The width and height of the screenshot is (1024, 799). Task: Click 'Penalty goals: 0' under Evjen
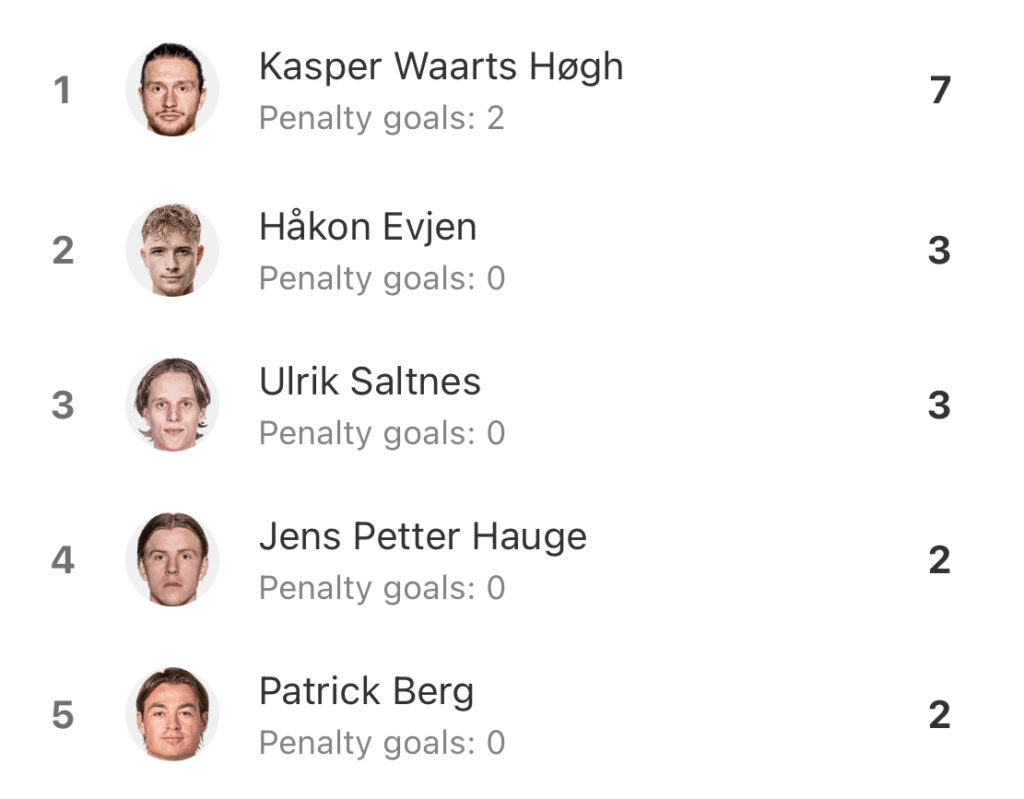coord(382,279)
